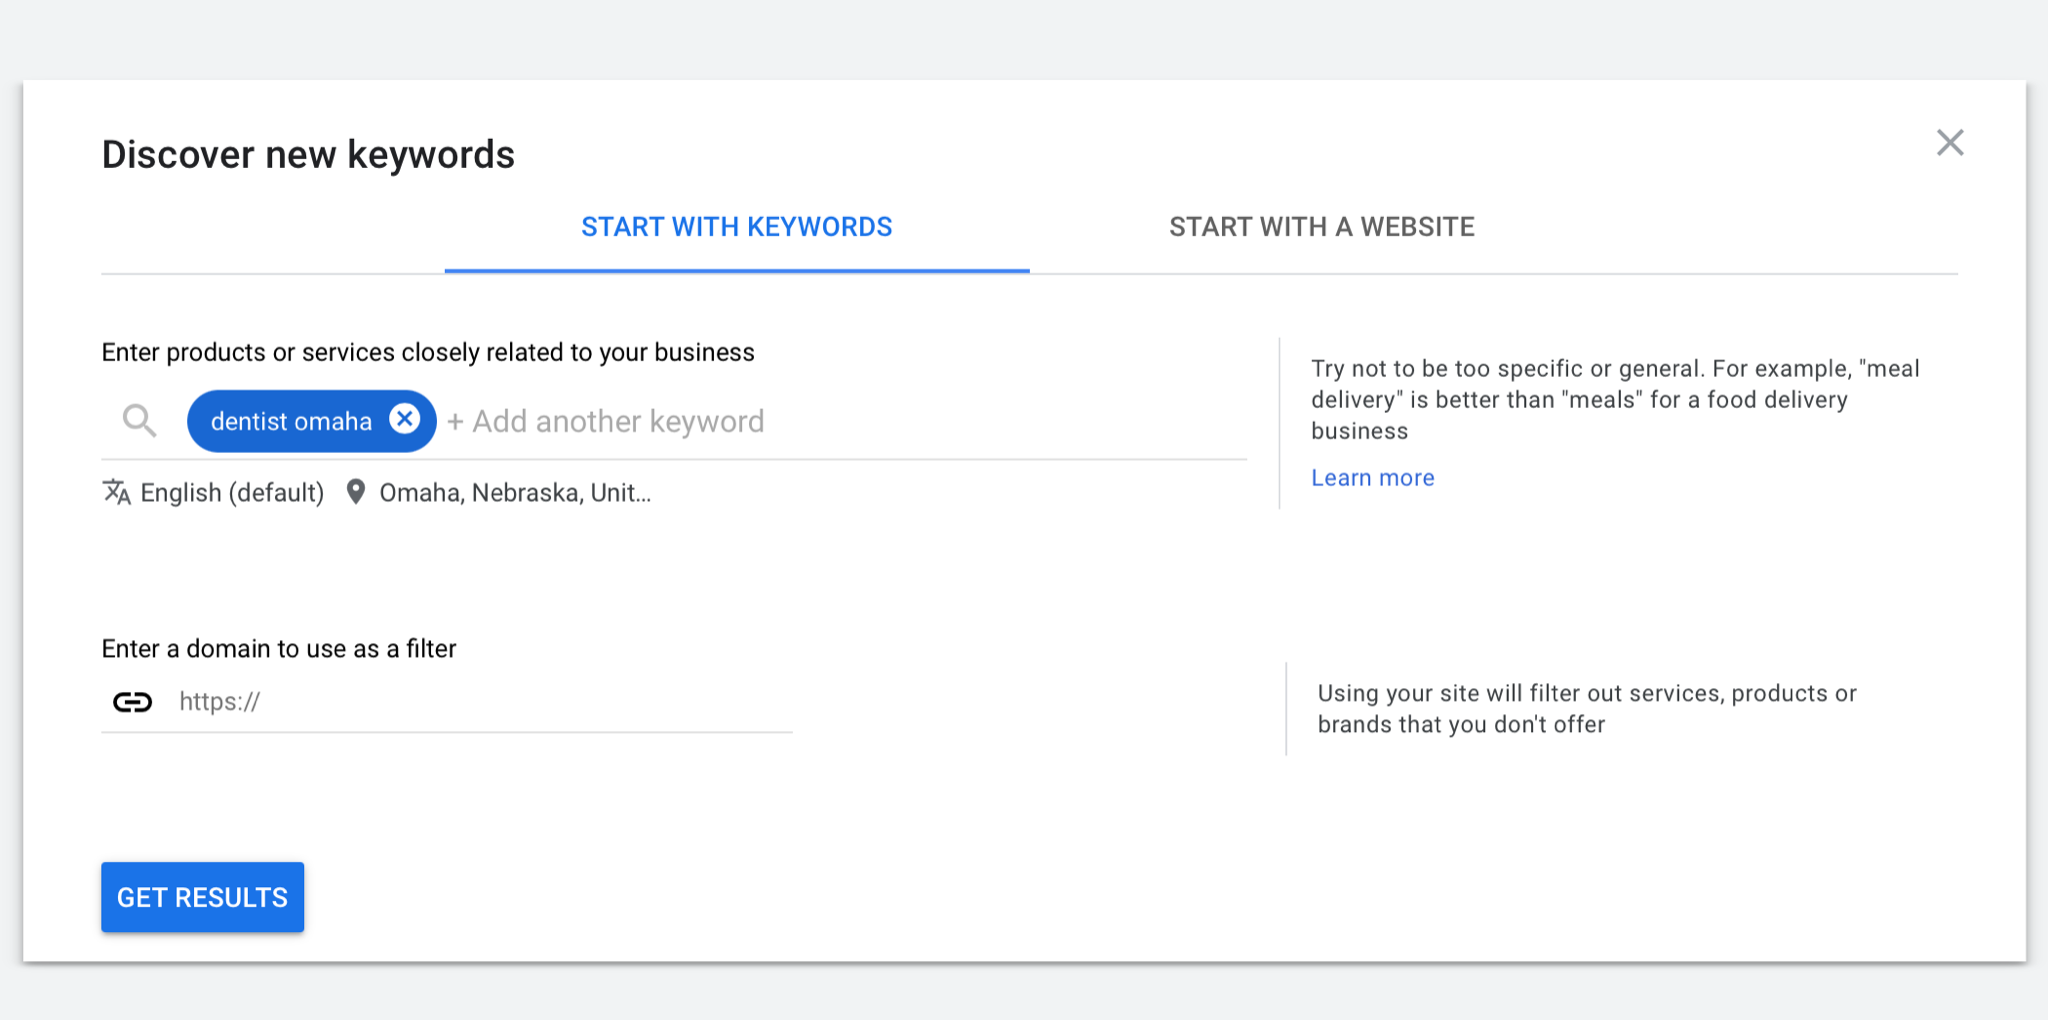Open the Learn more link
The image size is (2048, 1020).
(1372, 478)
